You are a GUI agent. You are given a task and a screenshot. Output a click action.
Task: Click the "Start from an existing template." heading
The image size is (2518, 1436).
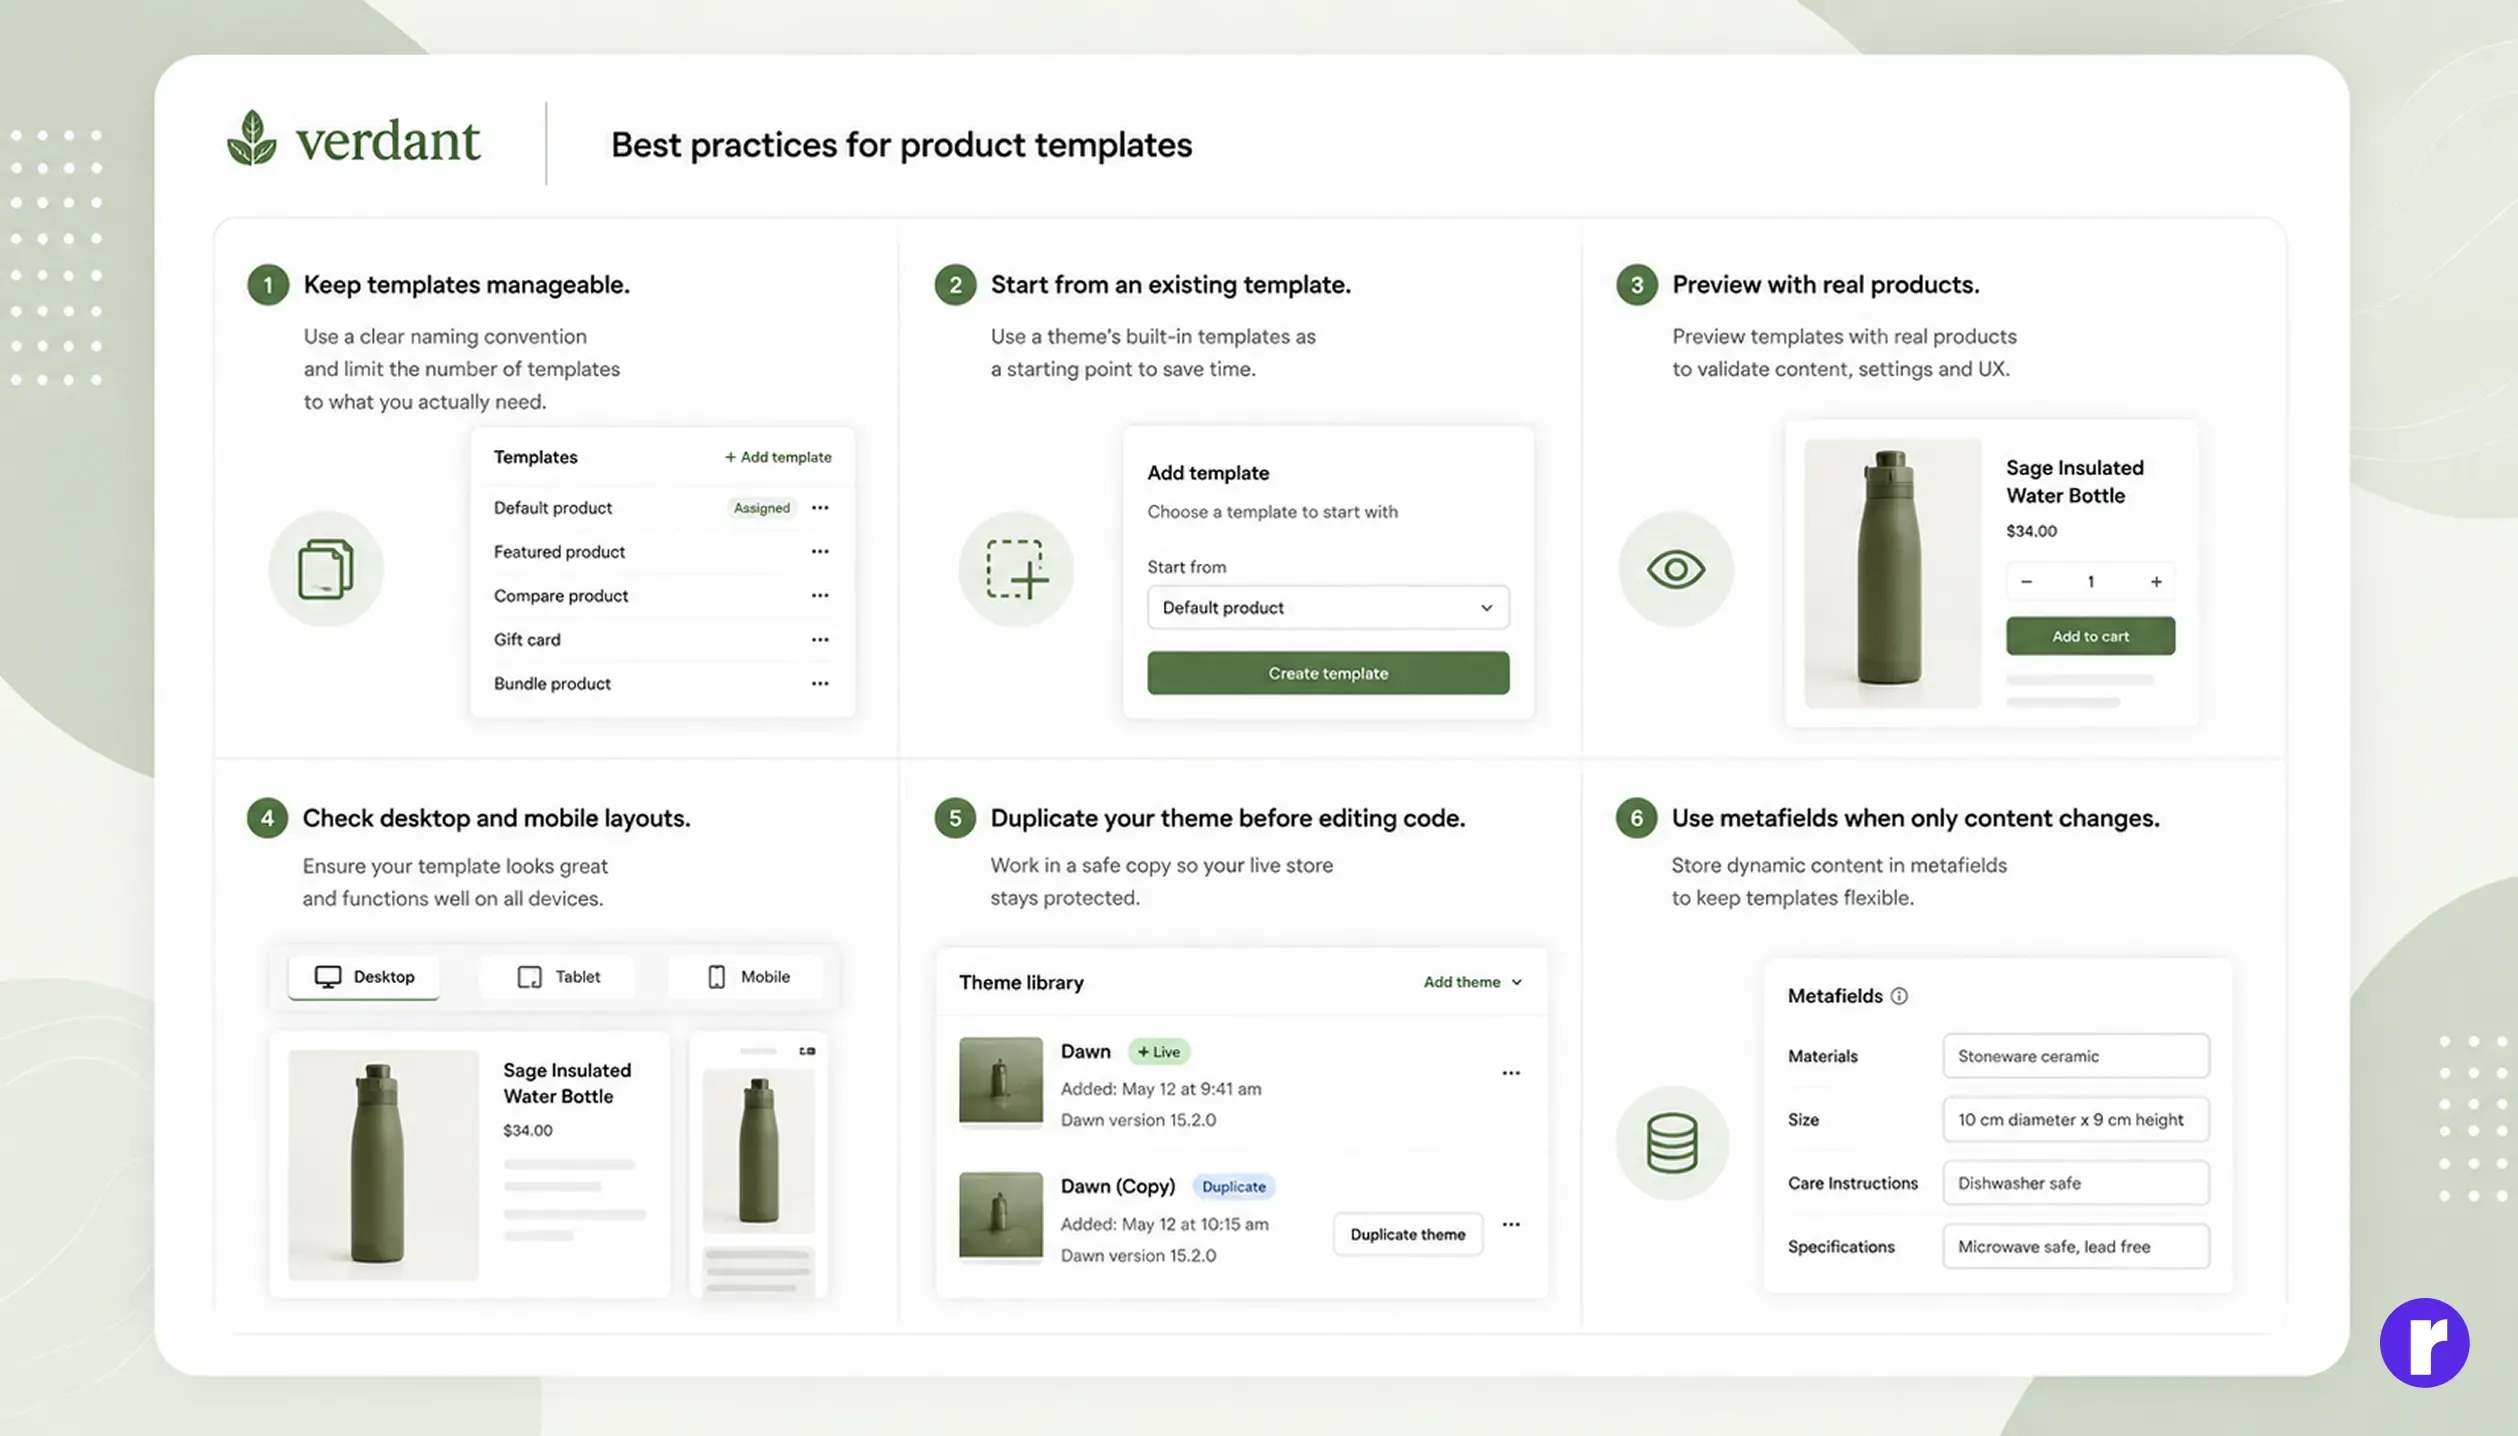(1170, 285)
